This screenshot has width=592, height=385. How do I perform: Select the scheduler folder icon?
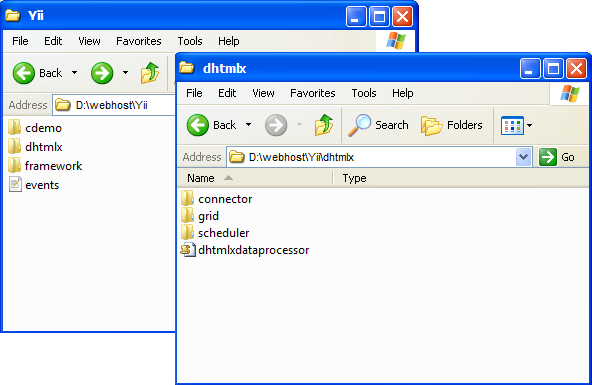pyautogui.click(x=188, y=233)
